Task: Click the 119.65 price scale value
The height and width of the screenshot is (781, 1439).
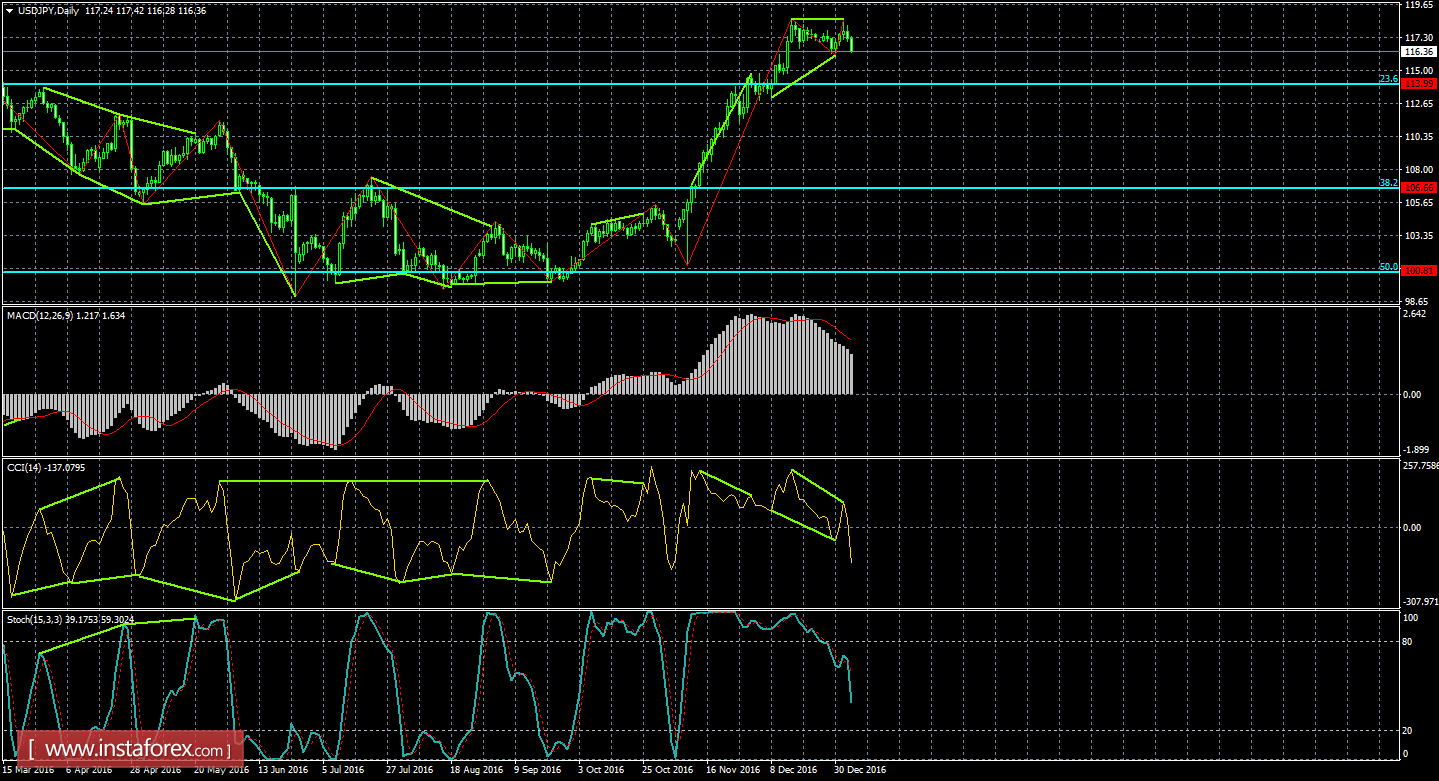Action: pyautogui.click(x=1418, y=5)
